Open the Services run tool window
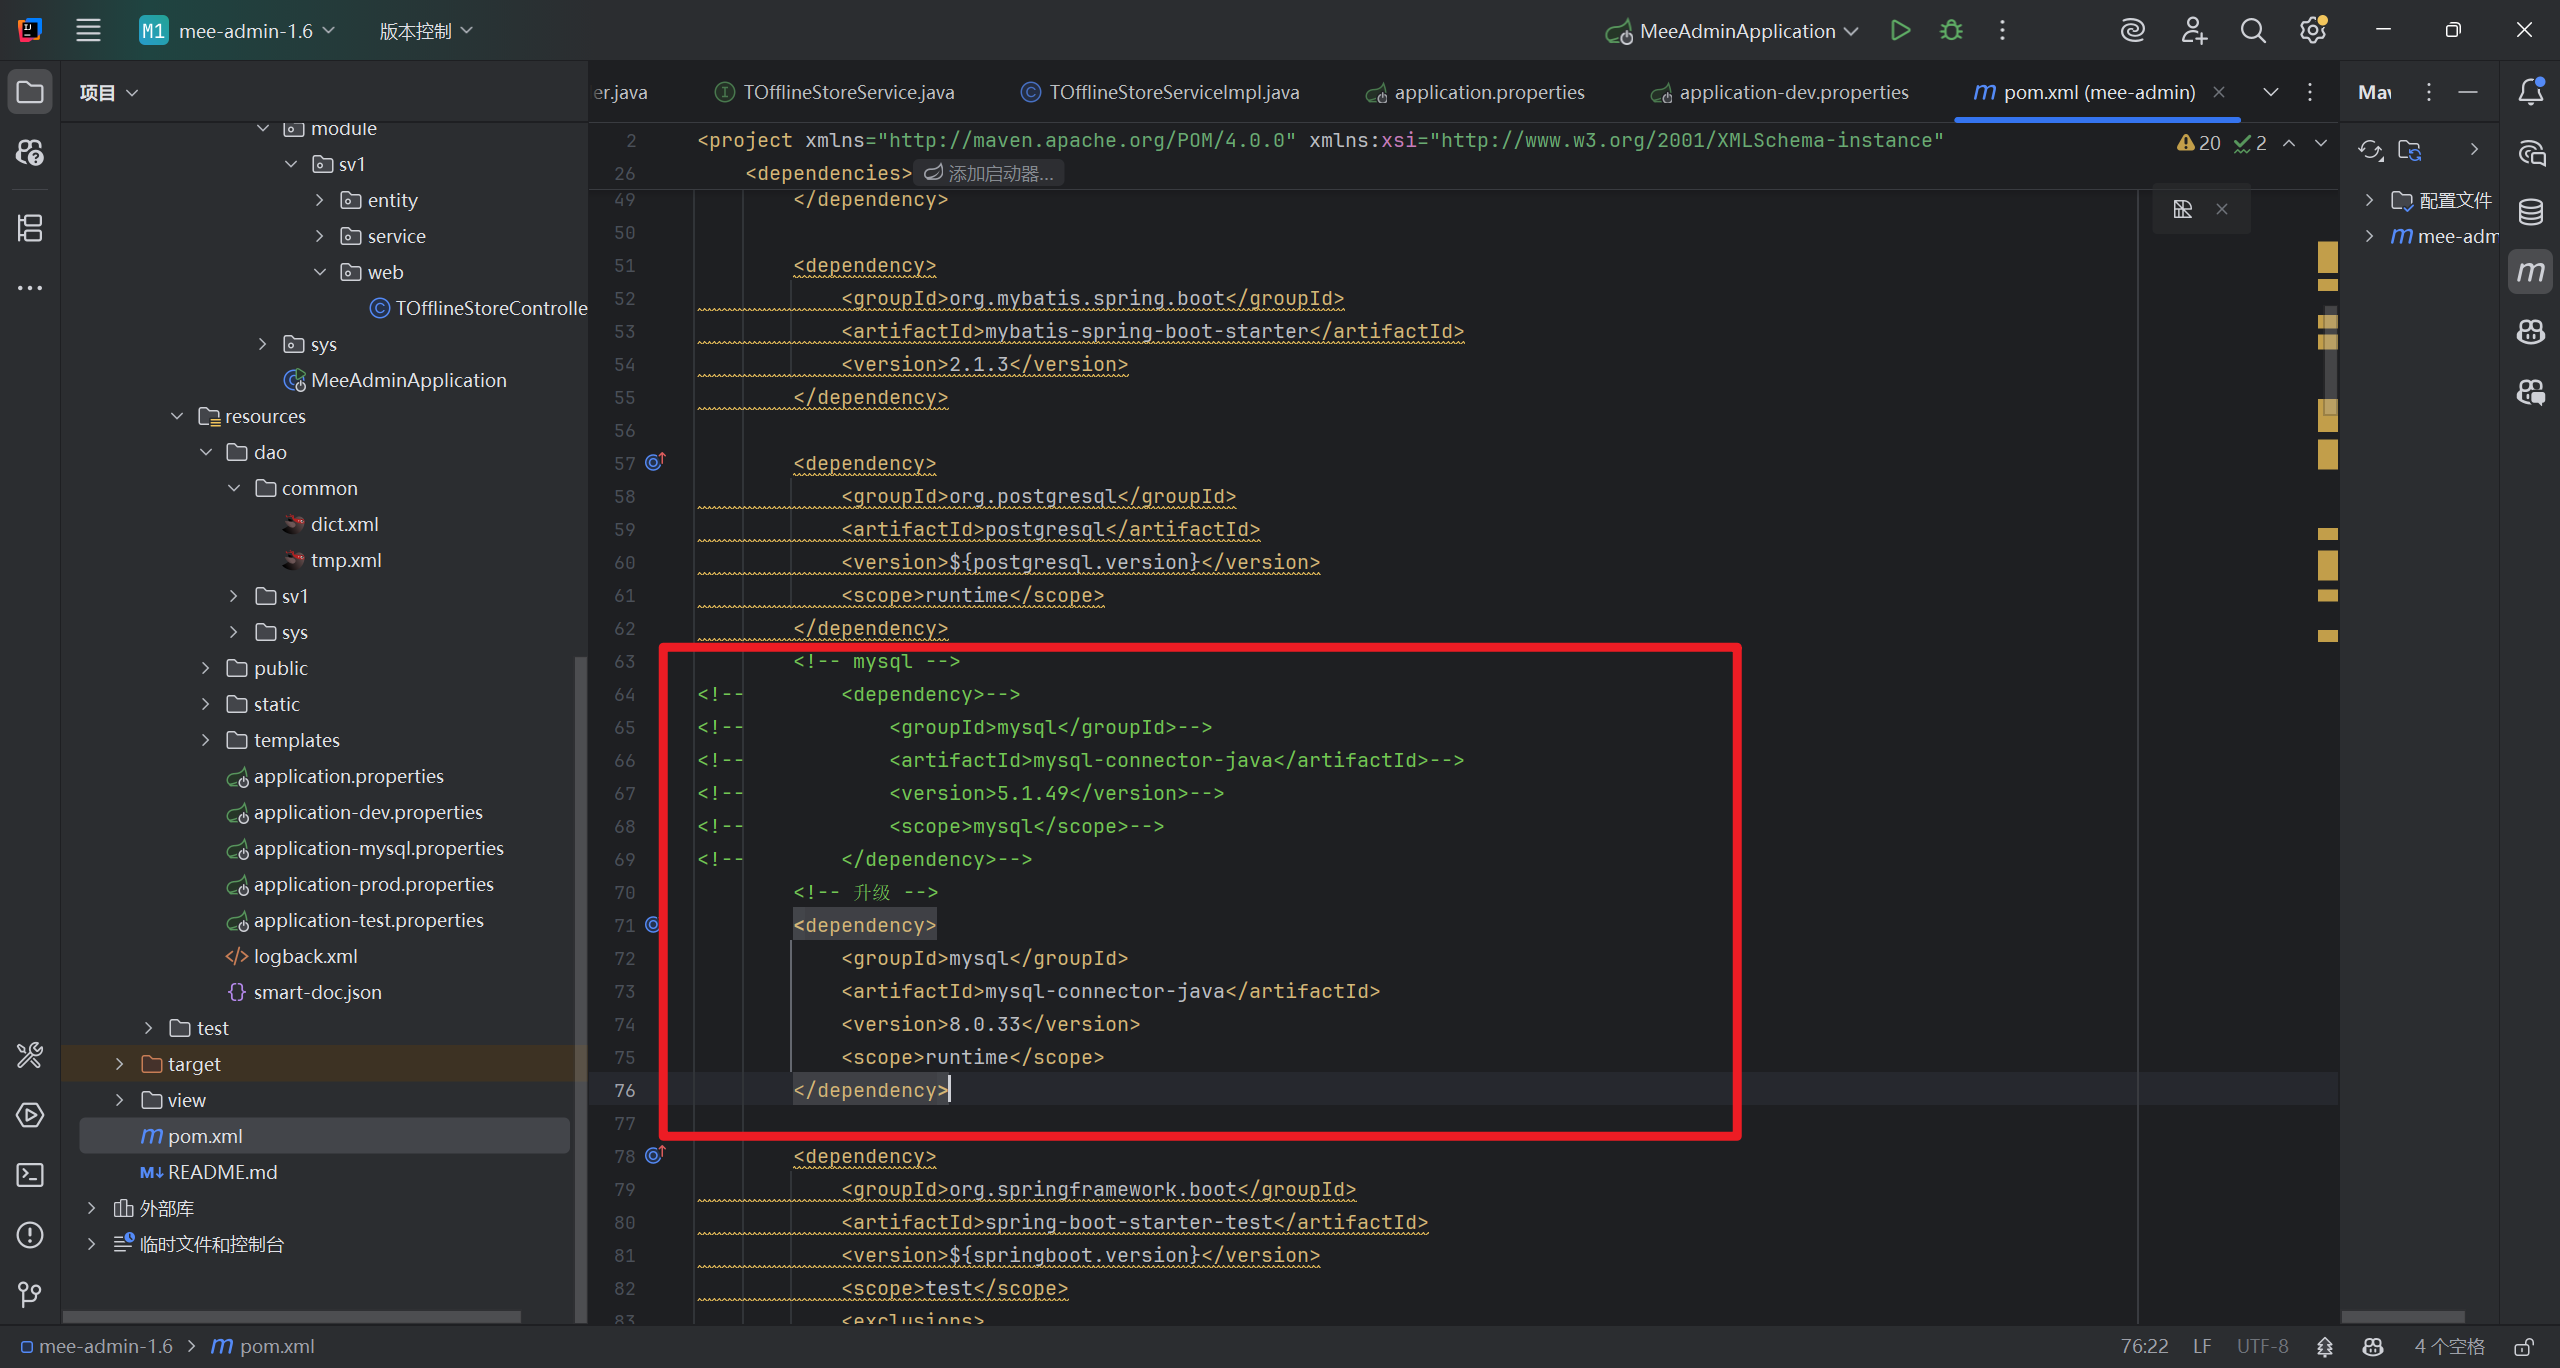This screenshot has height=1368, width=2560. coord(30,1115)
